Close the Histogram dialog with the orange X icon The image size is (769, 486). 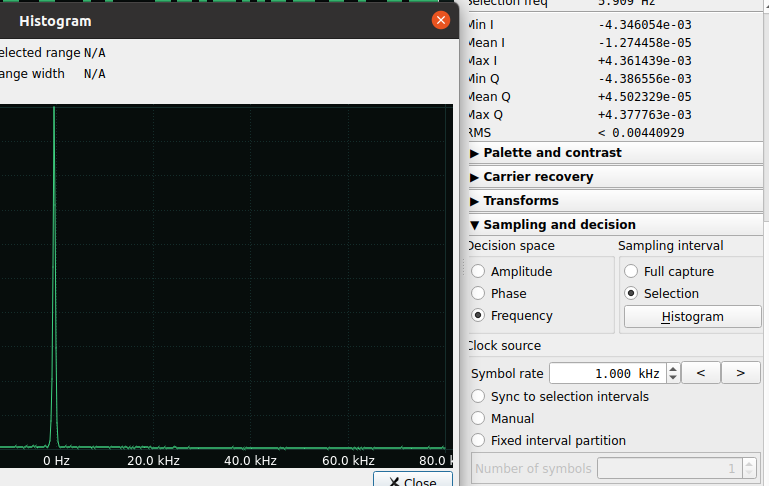tap(440, 20)
